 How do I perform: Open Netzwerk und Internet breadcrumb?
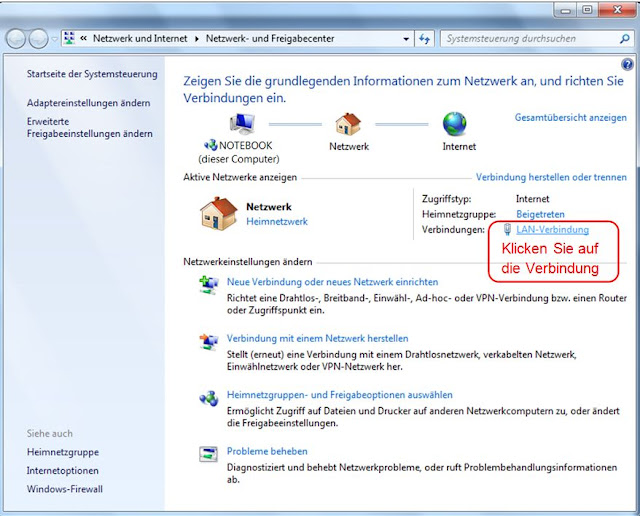[140, 38]
